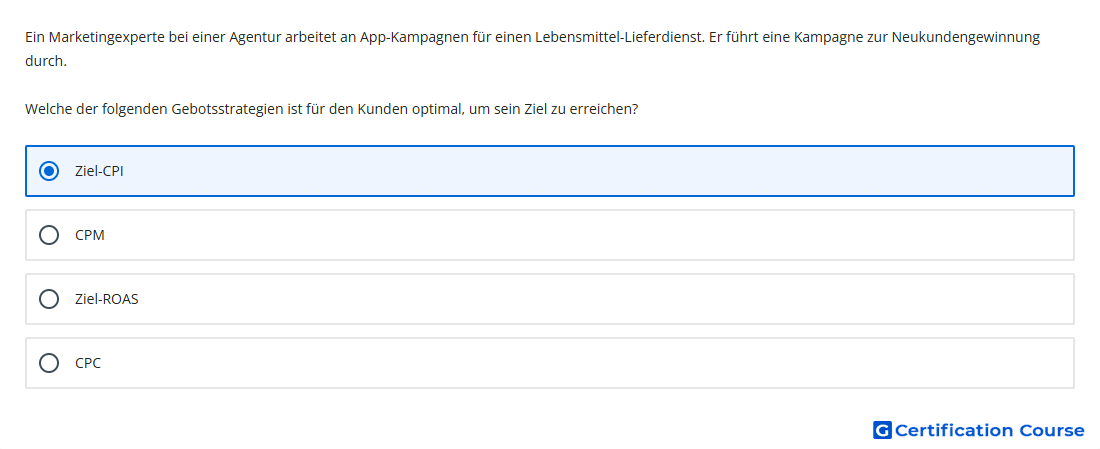Choose the CPM radio button
1100x449 pixels.
49,235
